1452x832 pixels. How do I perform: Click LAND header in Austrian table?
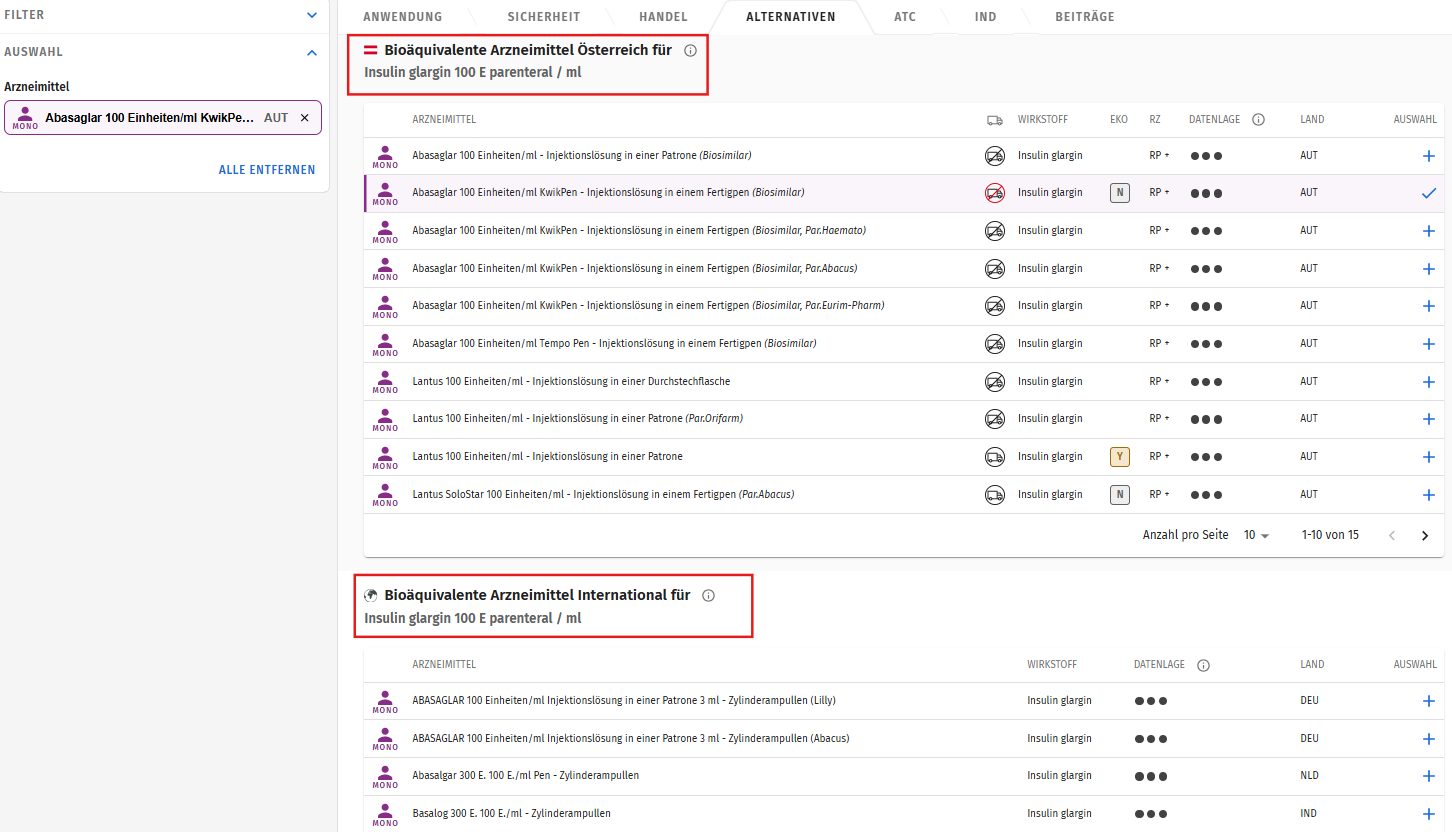pyautogui.click(x=1312, y=120)
